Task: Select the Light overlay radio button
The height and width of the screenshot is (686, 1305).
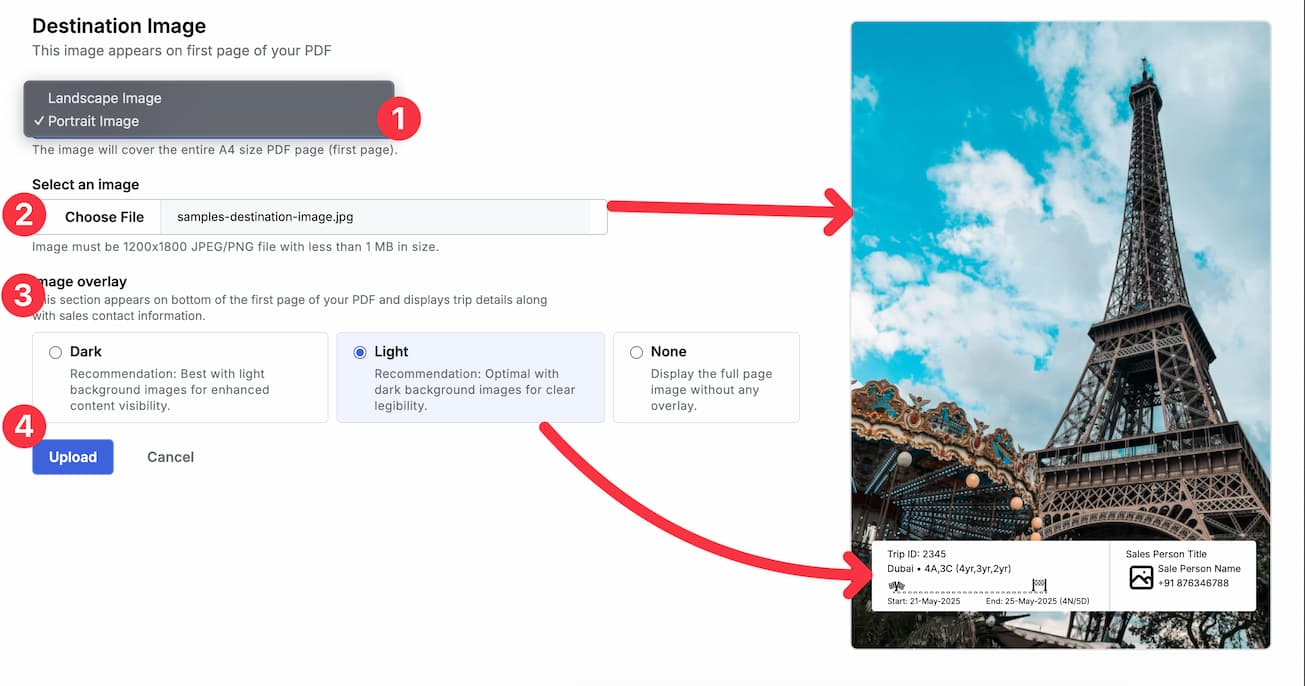Action: [359, 351]
